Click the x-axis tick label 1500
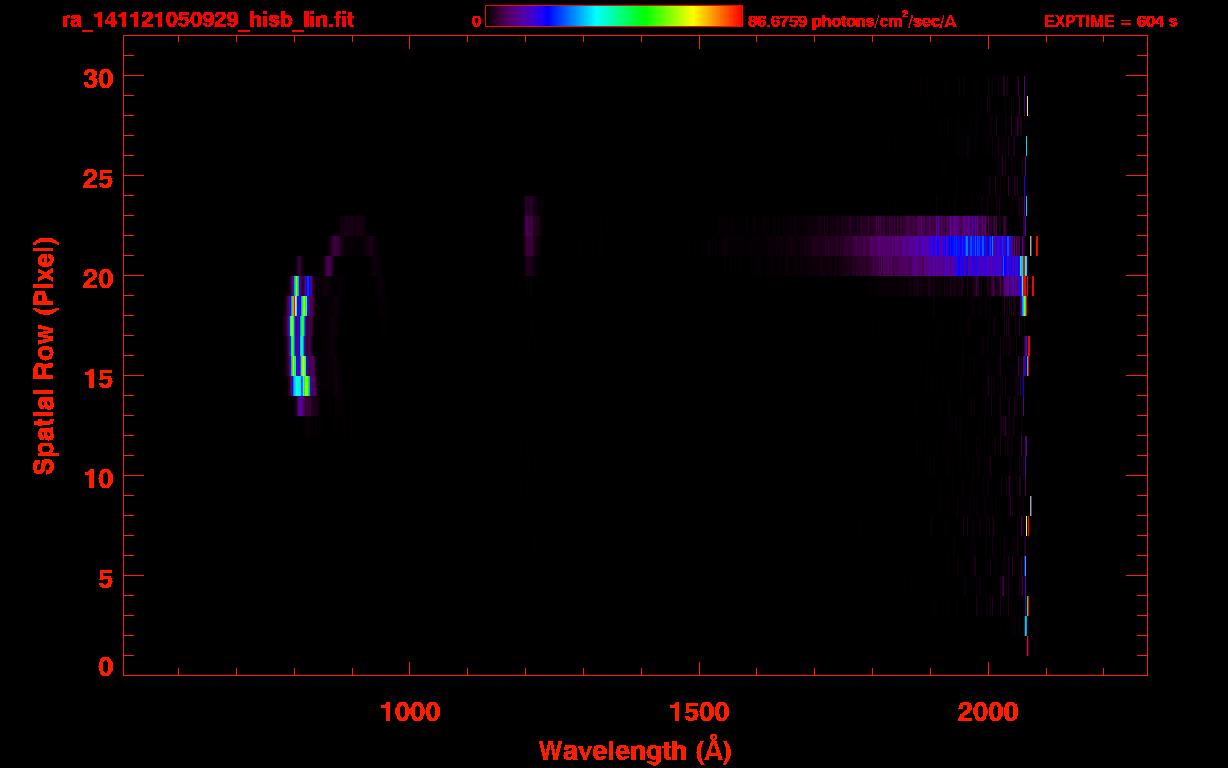Screen dimensions: 1228x768 point(699,712)
